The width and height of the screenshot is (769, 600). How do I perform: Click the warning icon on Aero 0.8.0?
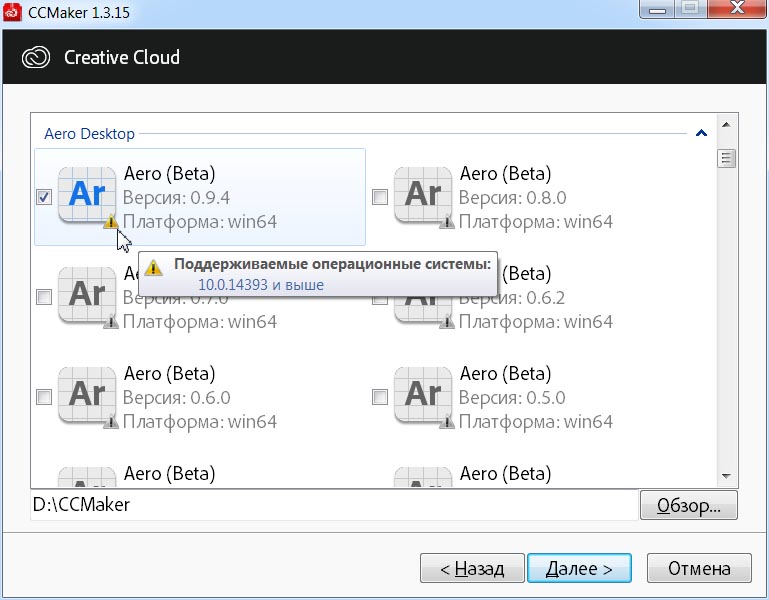(447, 222)
